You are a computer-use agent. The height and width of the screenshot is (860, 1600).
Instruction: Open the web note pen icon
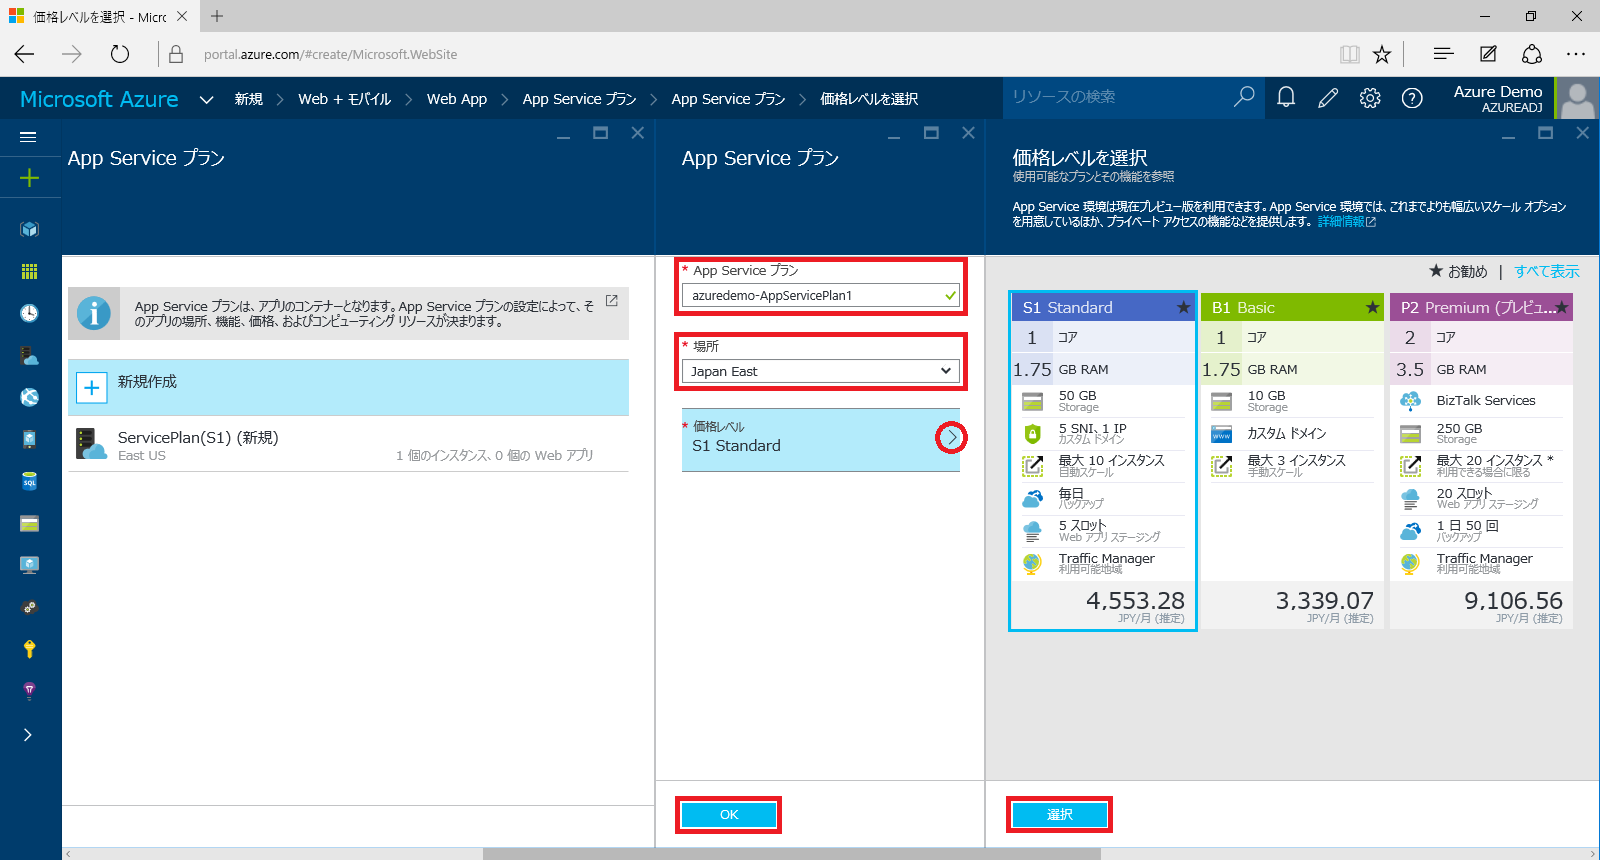coord(1488,54)
